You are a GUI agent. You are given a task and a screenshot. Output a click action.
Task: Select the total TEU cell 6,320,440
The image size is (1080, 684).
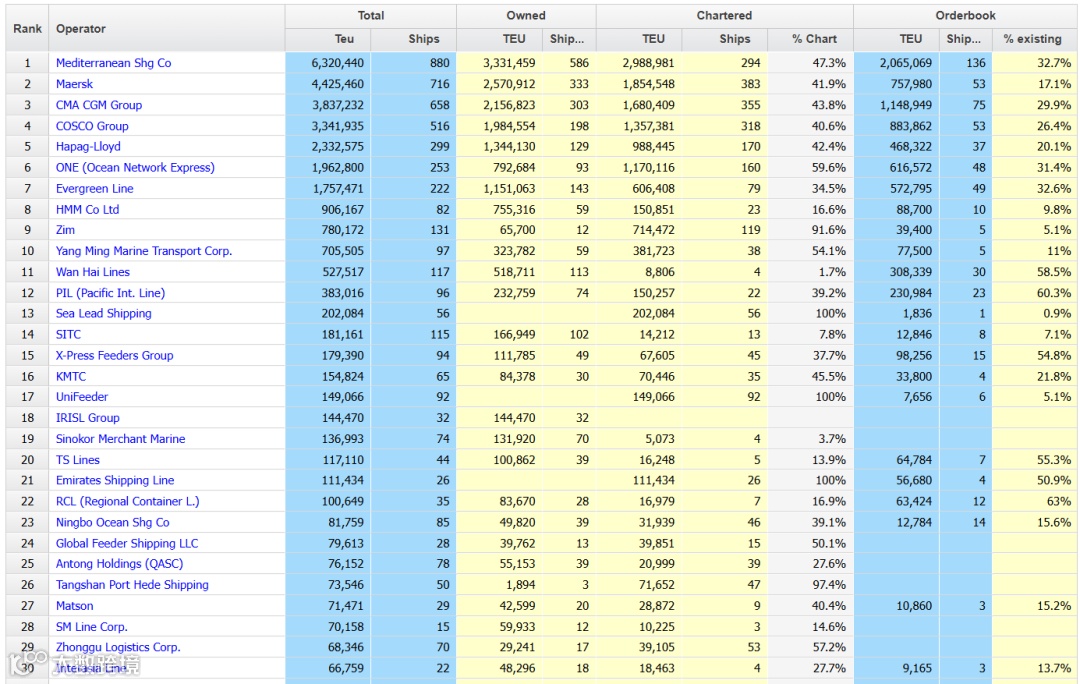[328, 63]
